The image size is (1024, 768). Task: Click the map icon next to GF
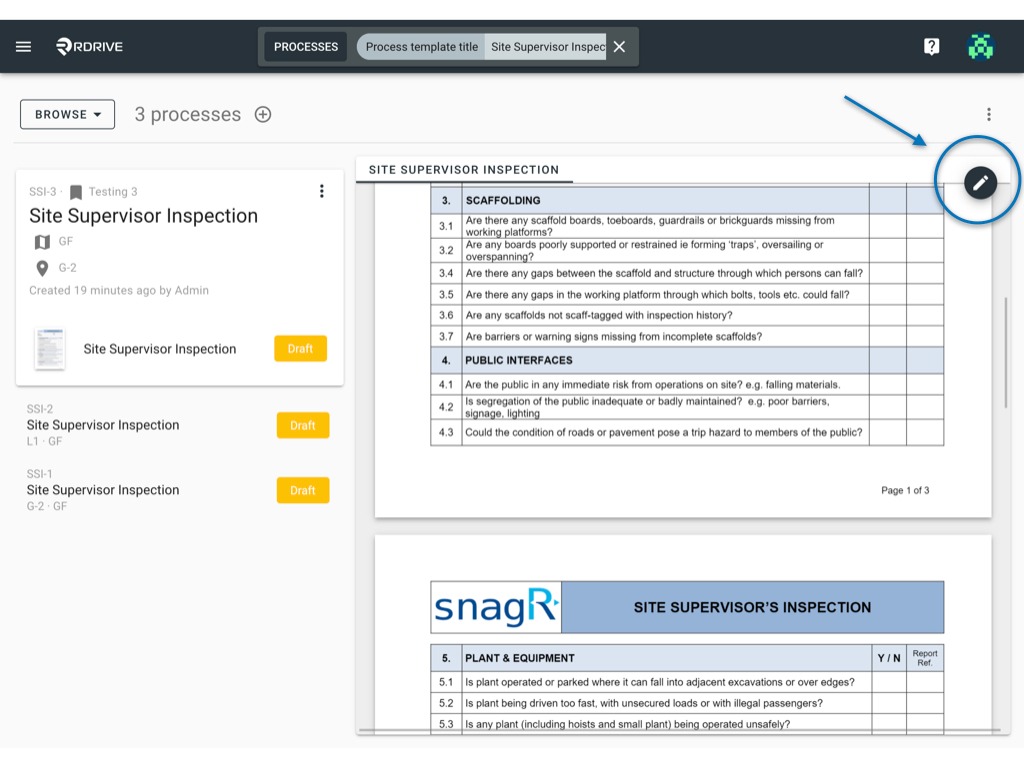[42, 242]
